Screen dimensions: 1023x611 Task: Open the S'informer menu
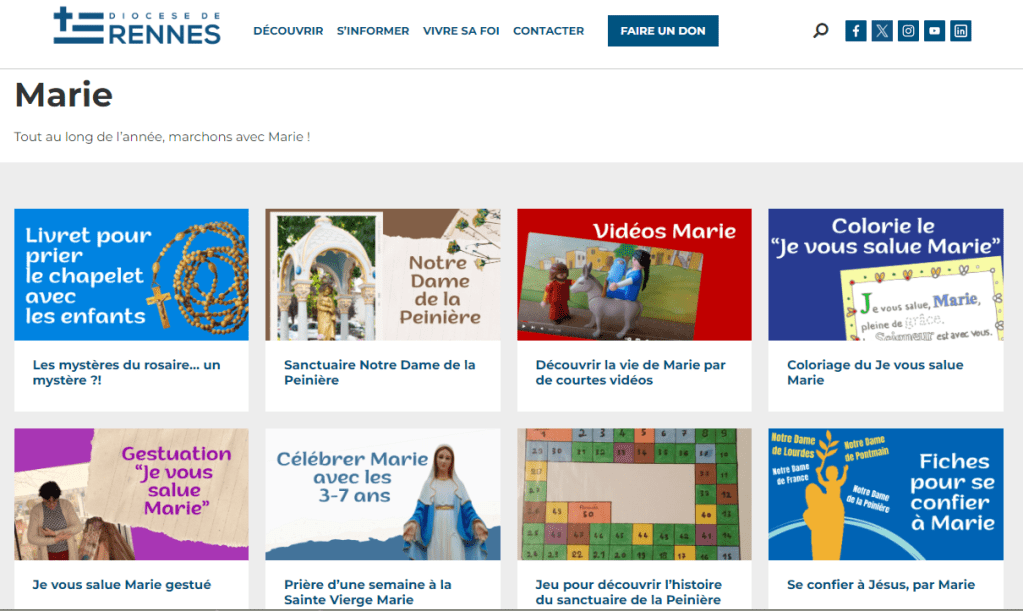373,31
